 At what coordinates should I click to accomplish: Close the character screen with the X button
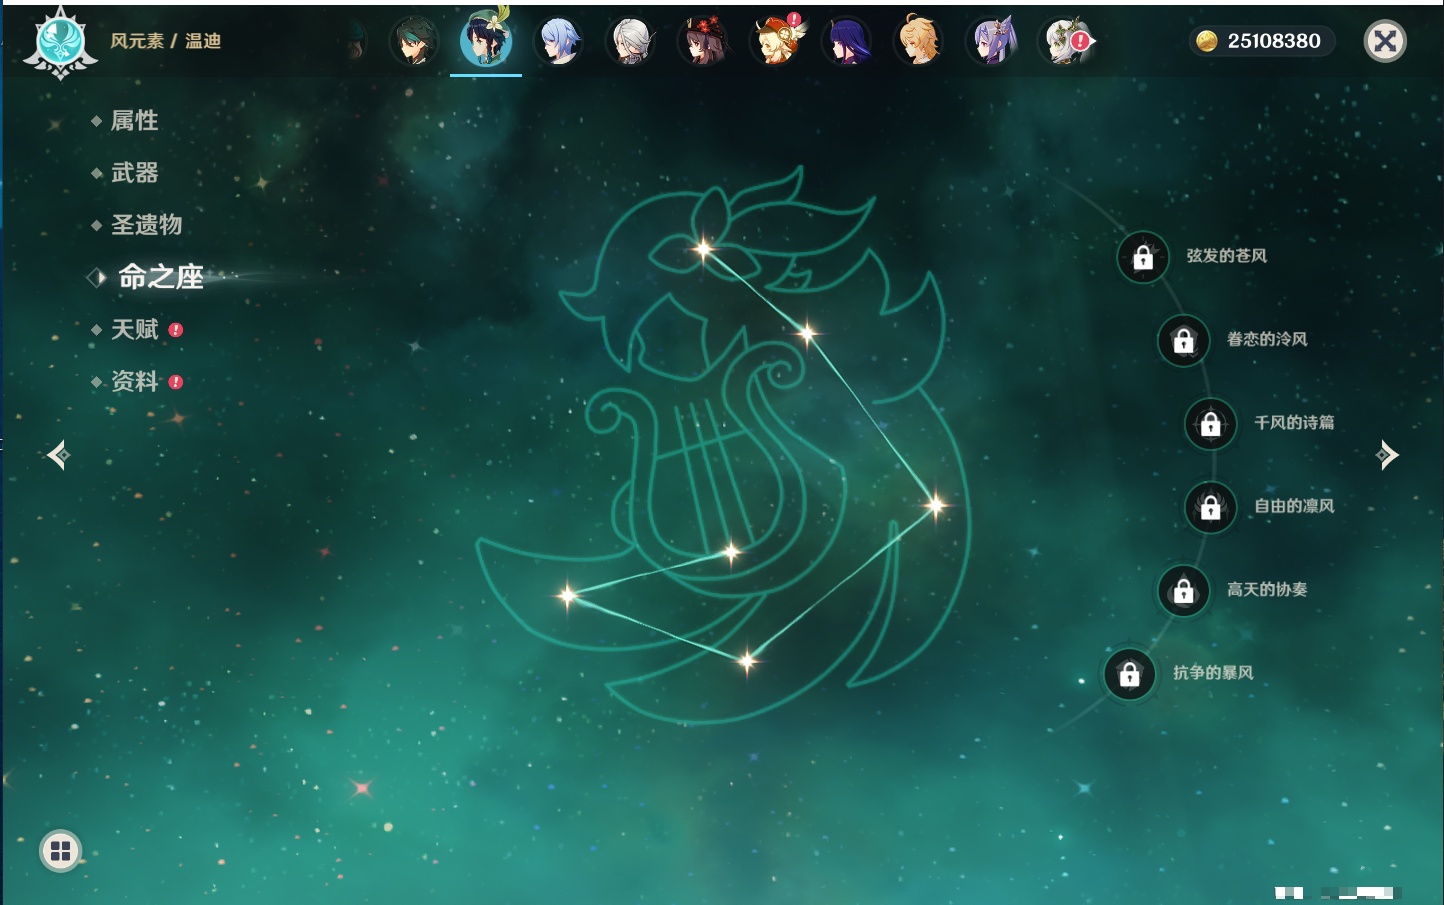[x=1385, y=41]
